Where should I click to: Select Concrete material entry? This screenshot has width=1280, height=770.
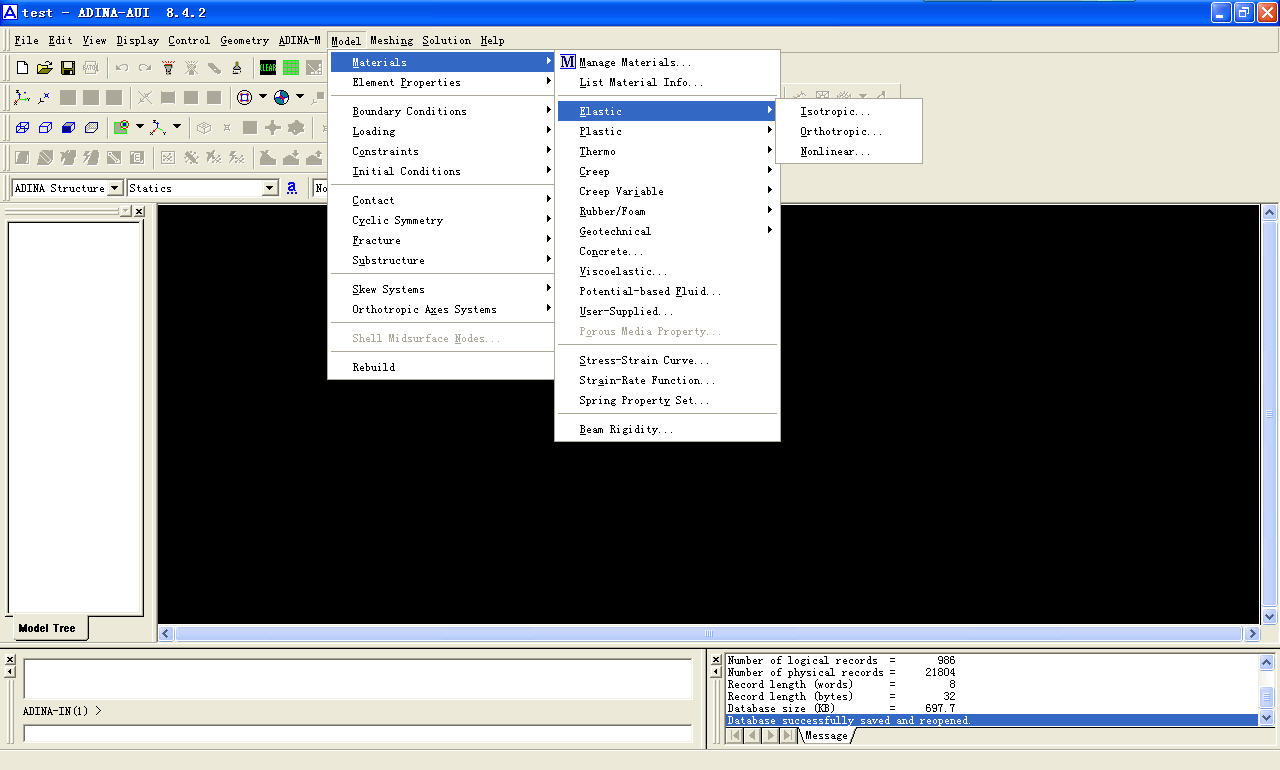point(668,251)
